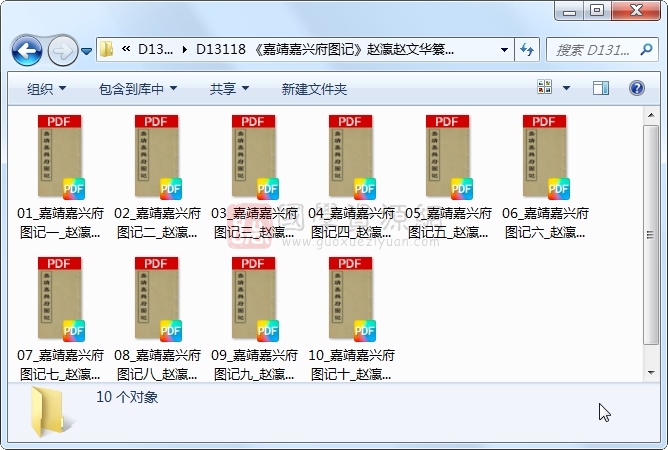This screenshot has width=668, height=450.
Task: Select the D13... breadcrumb segment
Action: (x=155, y=50)
